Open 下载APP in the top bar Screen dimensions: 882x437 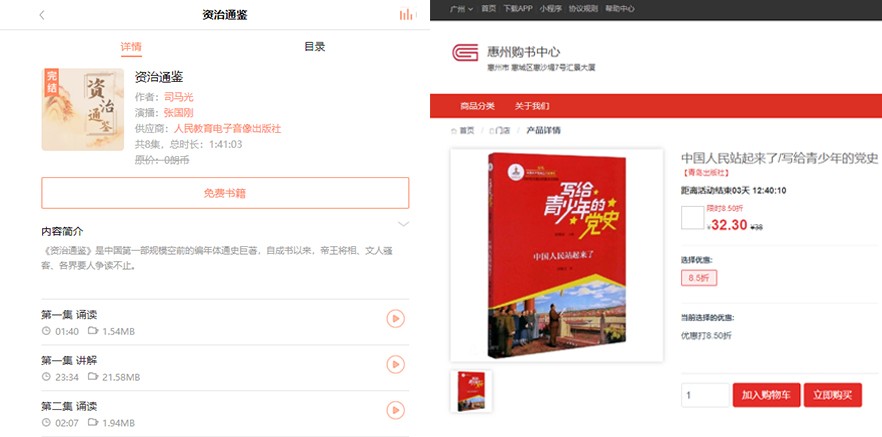tap(518, 8)
